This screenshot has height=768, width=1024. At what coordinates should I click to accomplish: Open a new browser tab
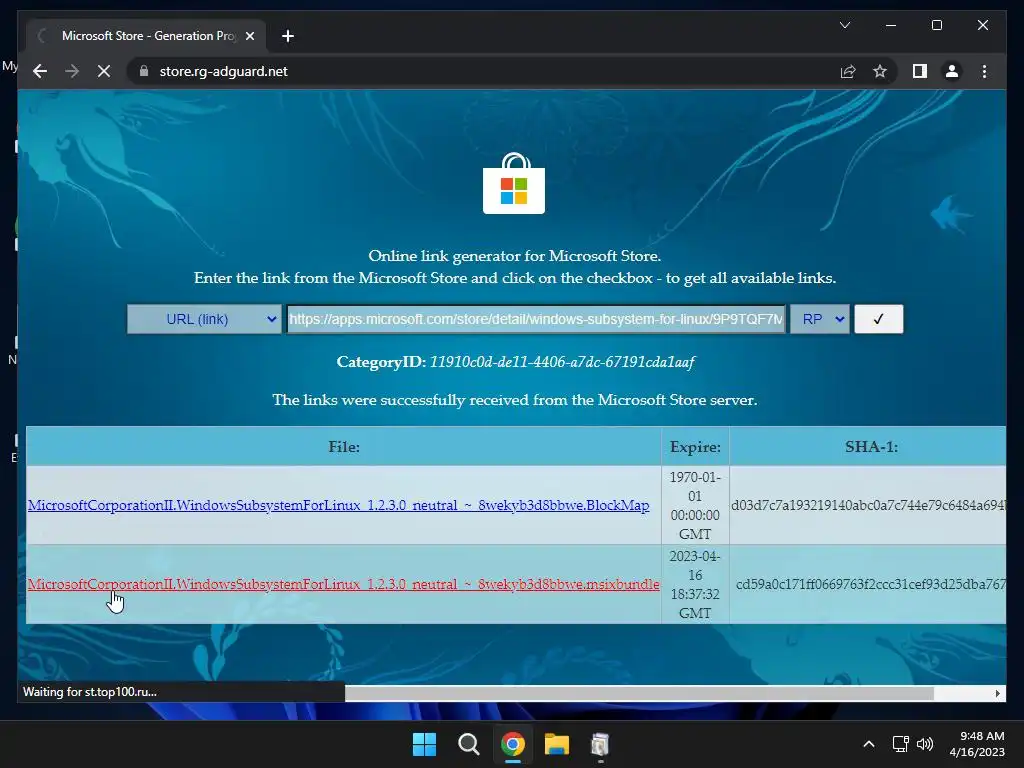(x=288, y=36)
